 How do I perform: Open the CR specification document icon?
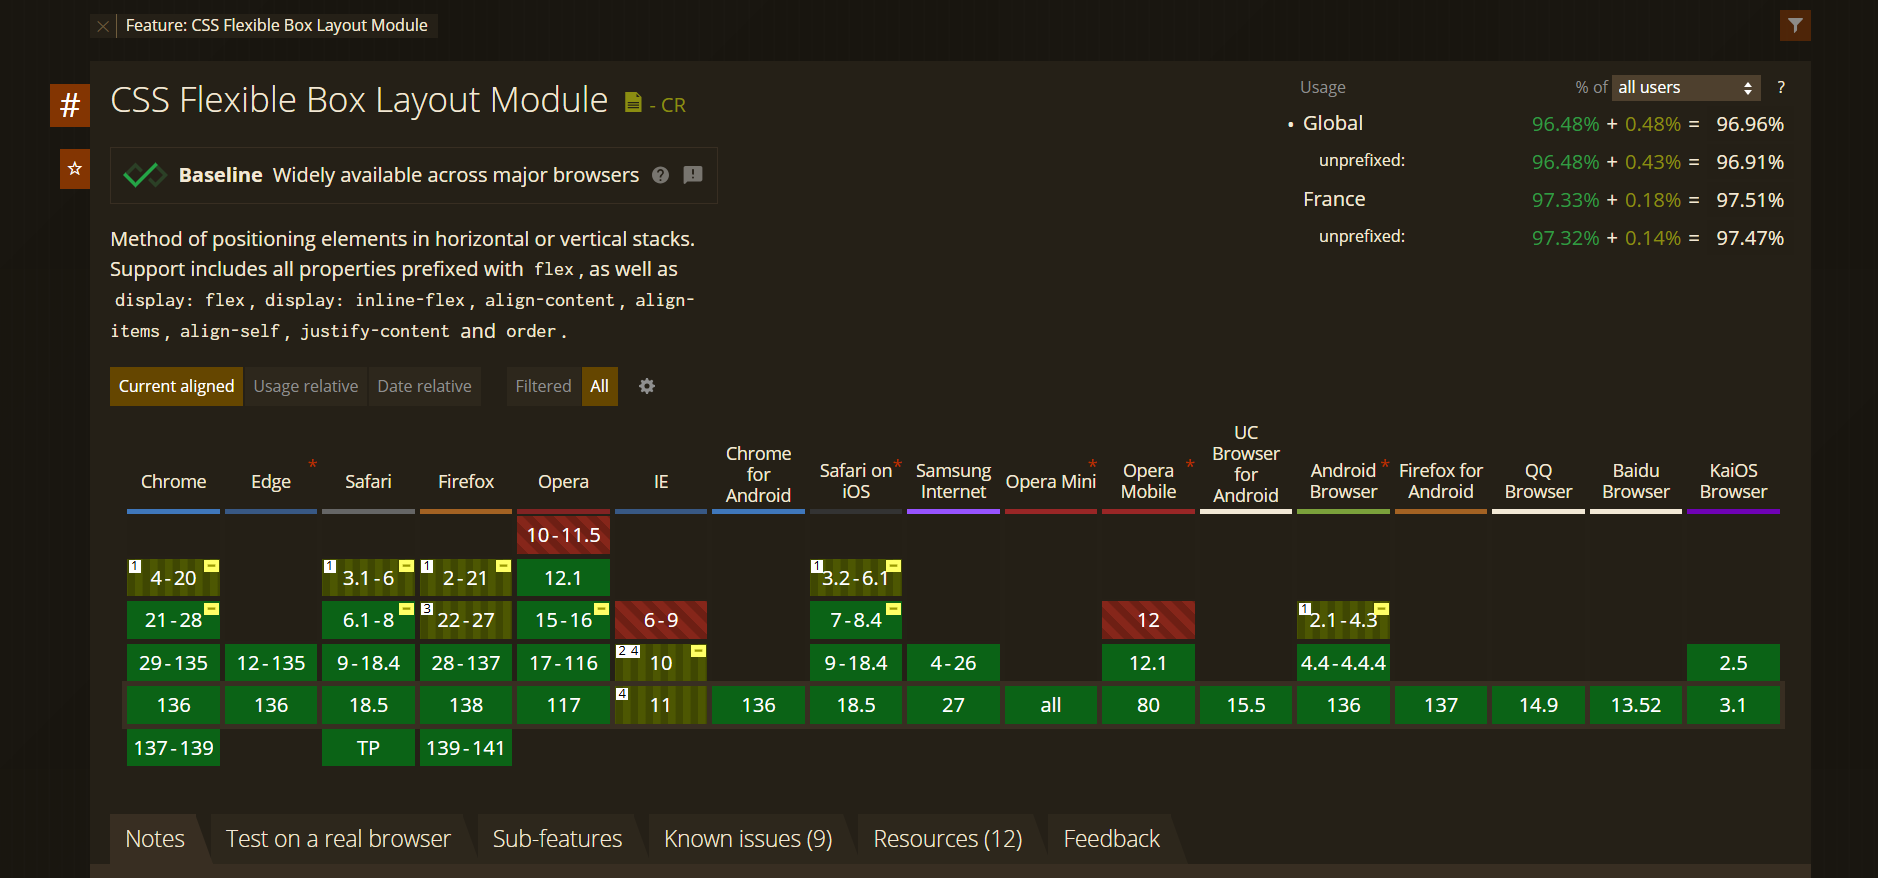[x=633, y=103]
